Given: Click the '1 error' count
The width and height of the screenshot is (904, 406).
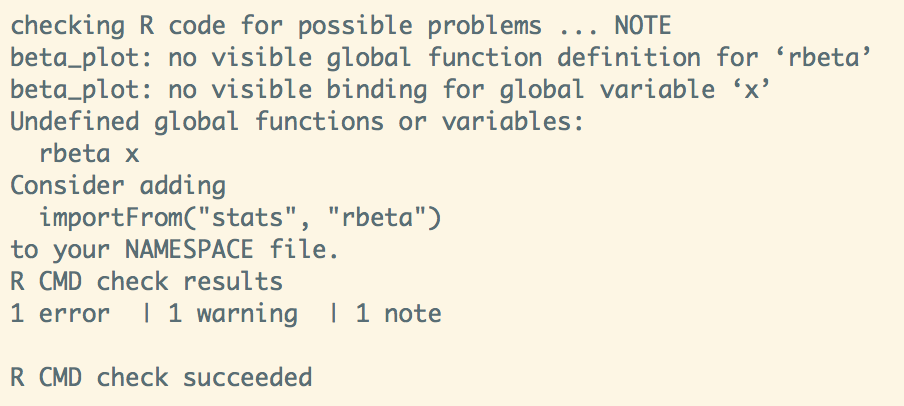Looking at the screenshot, I should [x=60, y=314].
